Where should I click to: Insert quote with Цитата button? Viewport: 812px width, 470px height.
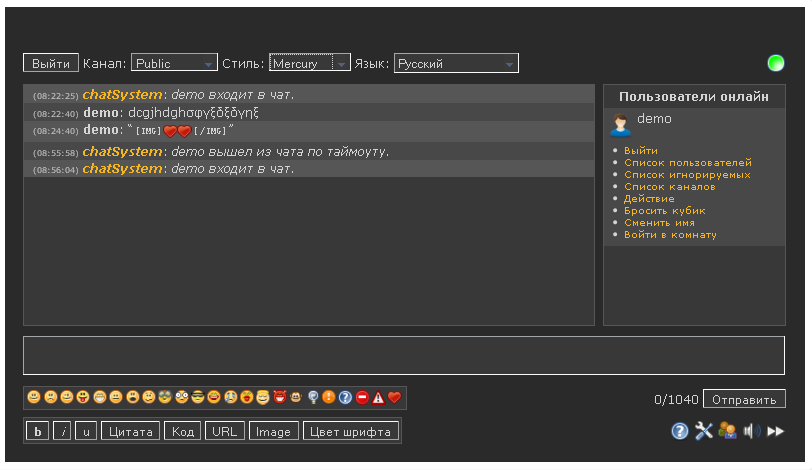click(x=130, y=431)
